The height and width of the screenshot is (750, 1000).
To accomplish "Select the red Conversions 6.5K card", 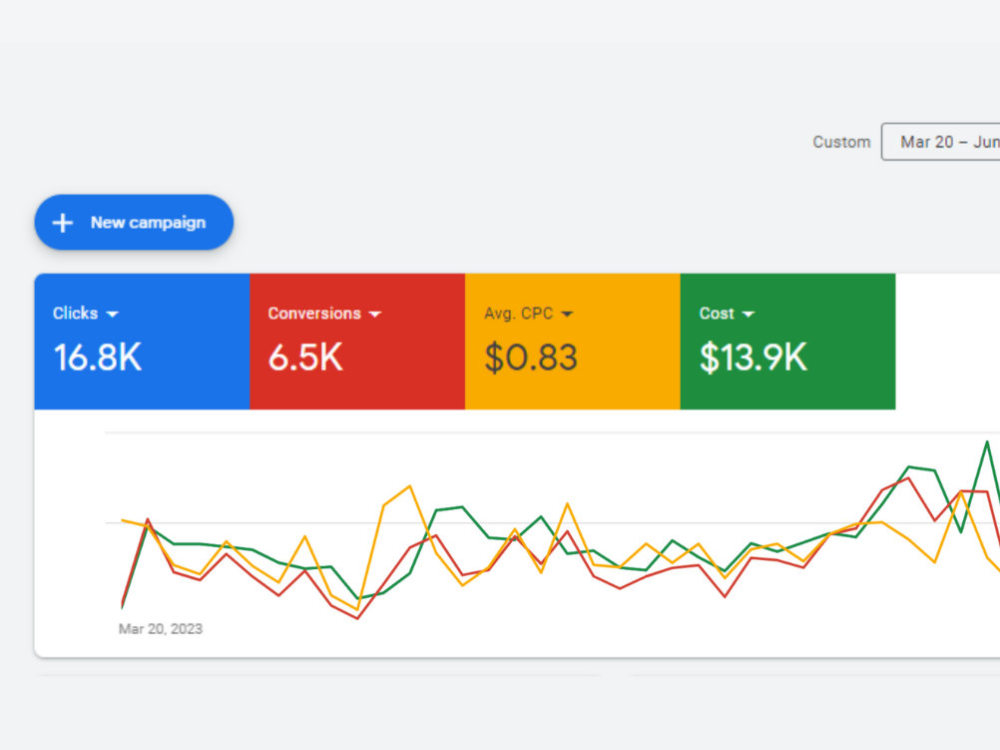I will click(x=357, y=341).
